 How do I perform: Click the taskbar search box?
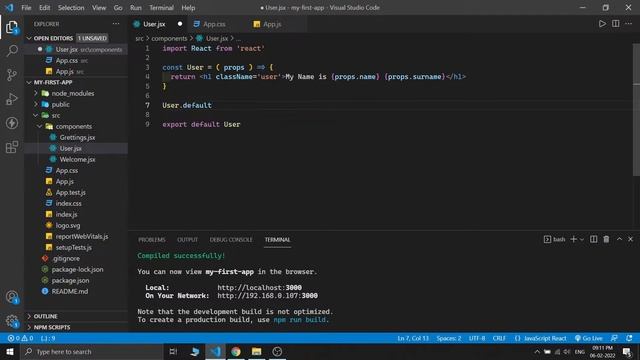tap(92, 351)
